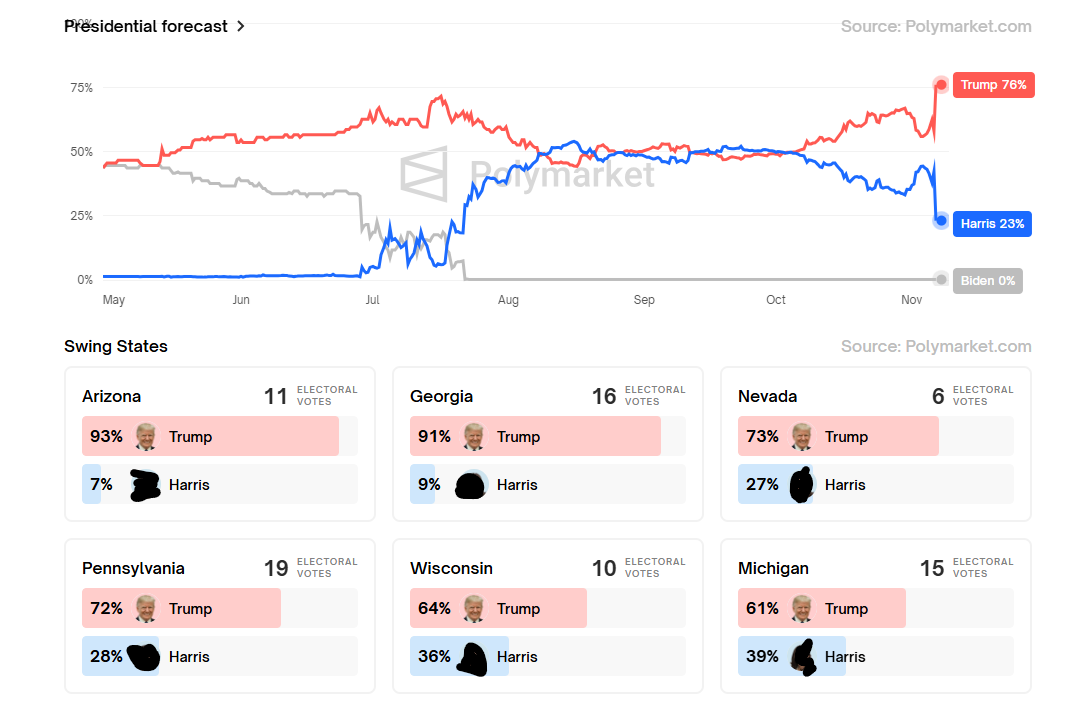Click the Trump 76% chart label
The image size is (1088, 722).
pos(993,85)
